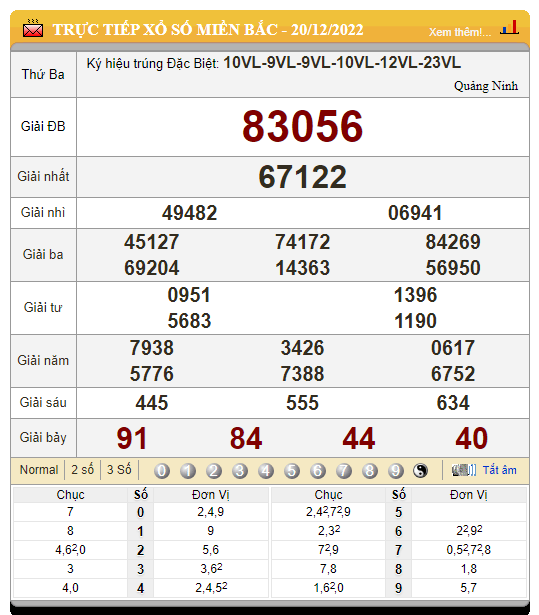Screen dimensions: 539x615
Task: Switch to 2 số view tab
Action: coord(82,469)
